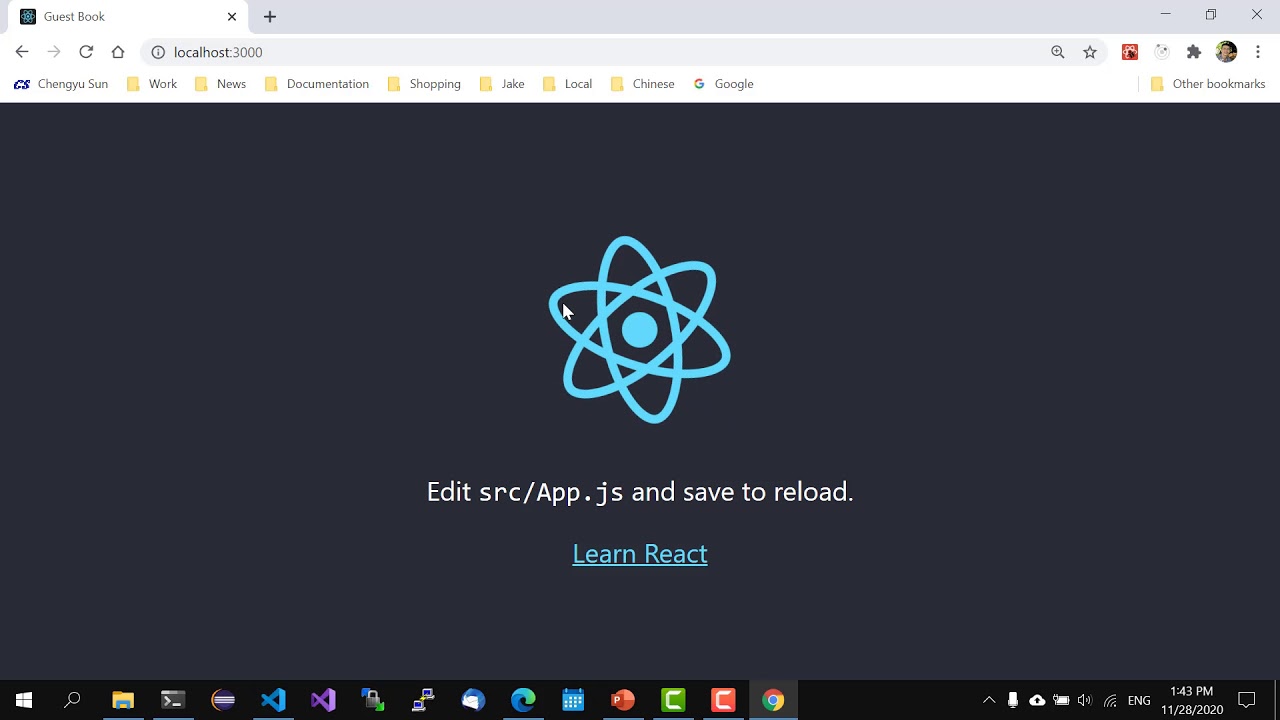Show hidden system tray icons
Screen dimensions: 1280x720
(989, 700)
